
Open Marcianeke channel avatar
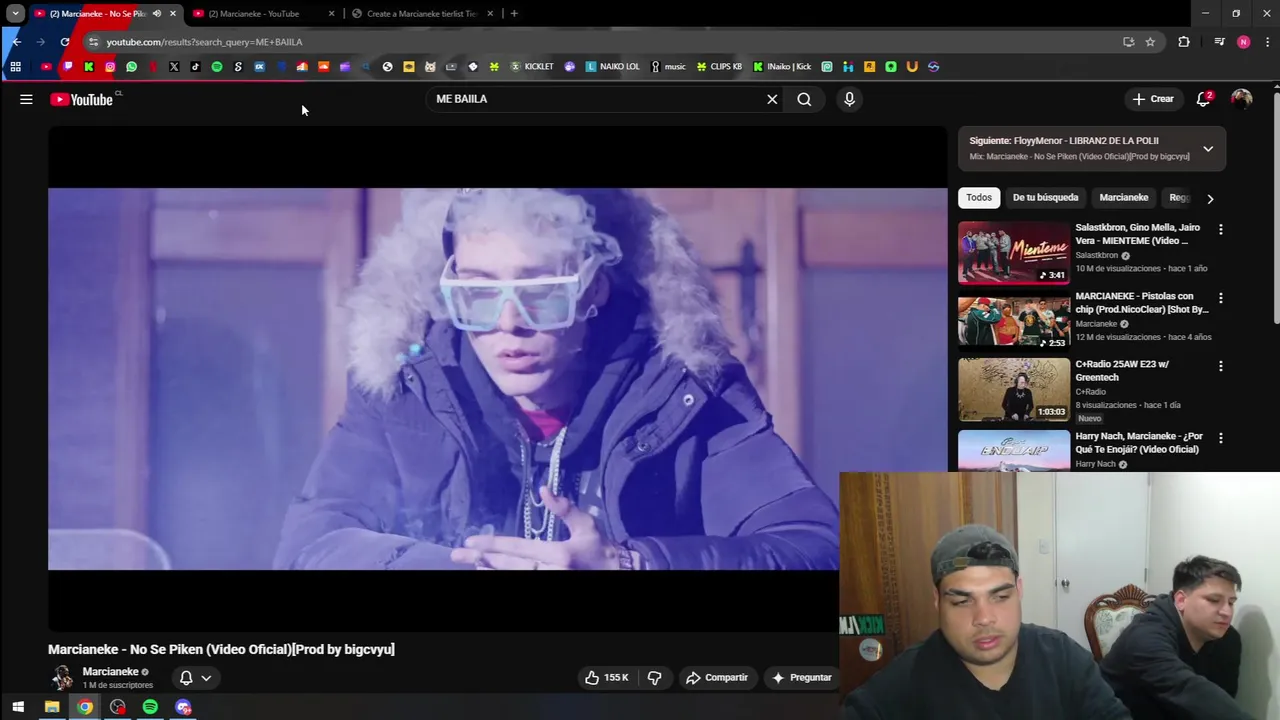(x=62, y=677)
